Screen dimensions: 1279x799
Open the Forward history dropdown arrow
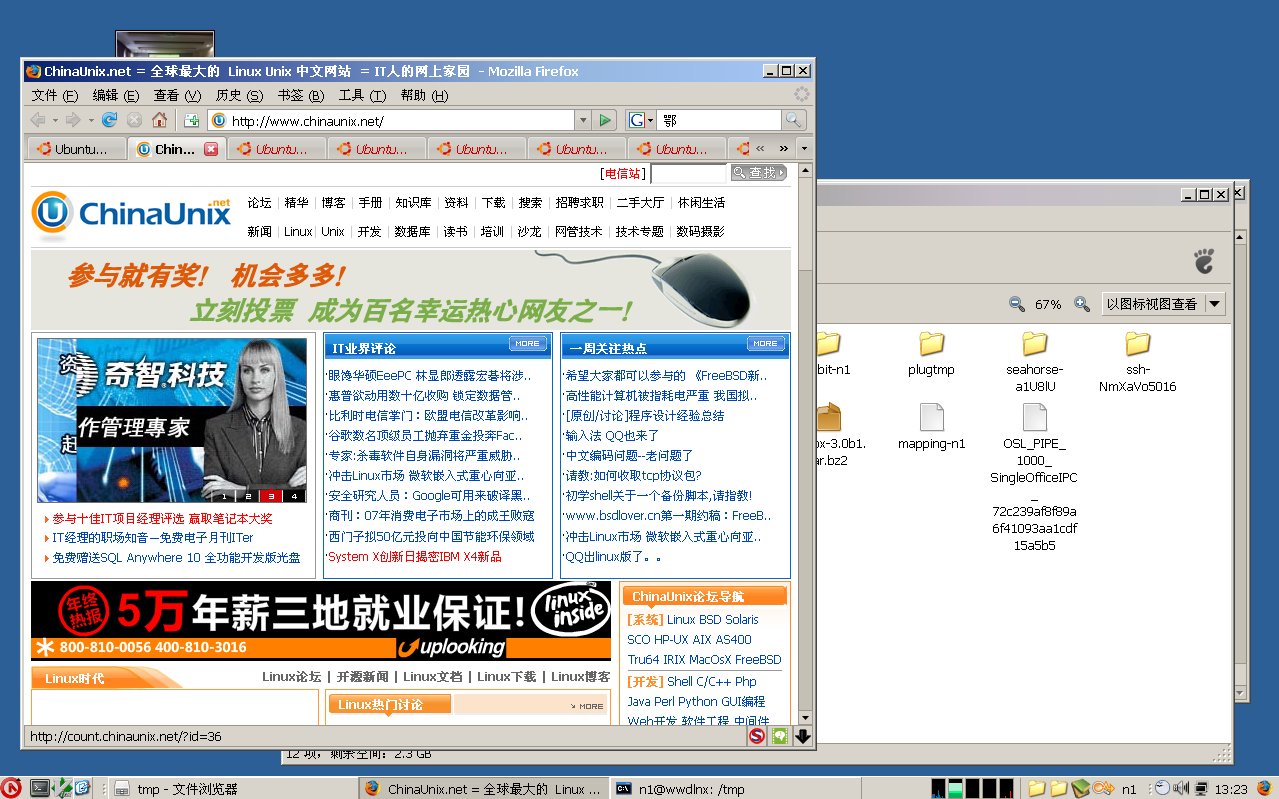pos(90,120)
